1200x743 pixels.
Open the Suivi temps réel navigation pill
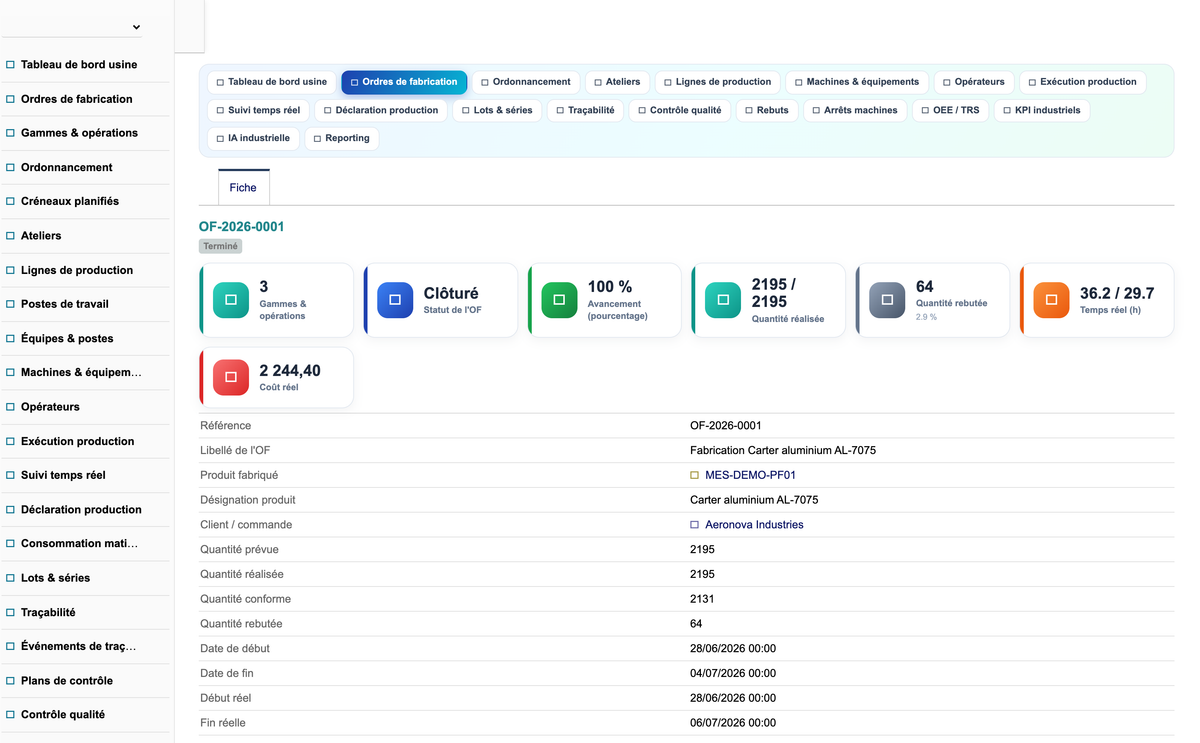(258, 110)
